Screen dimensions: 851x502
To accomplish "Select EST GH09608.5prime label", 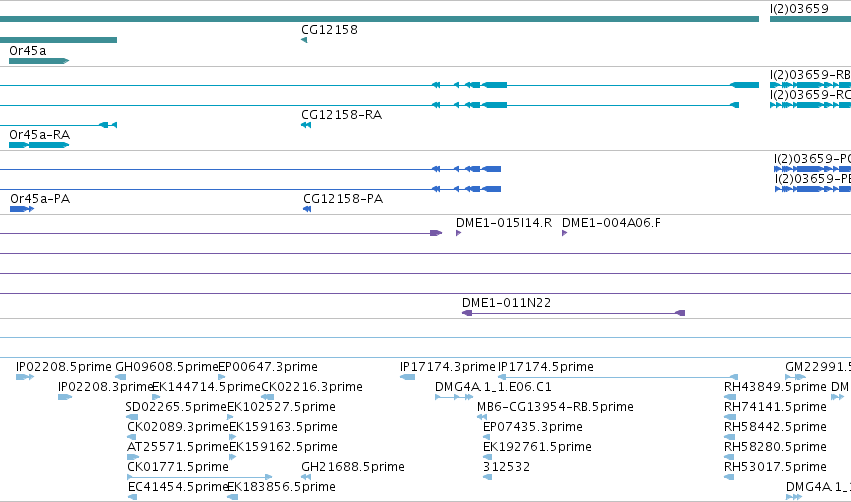I will click(x=166, y=367).
